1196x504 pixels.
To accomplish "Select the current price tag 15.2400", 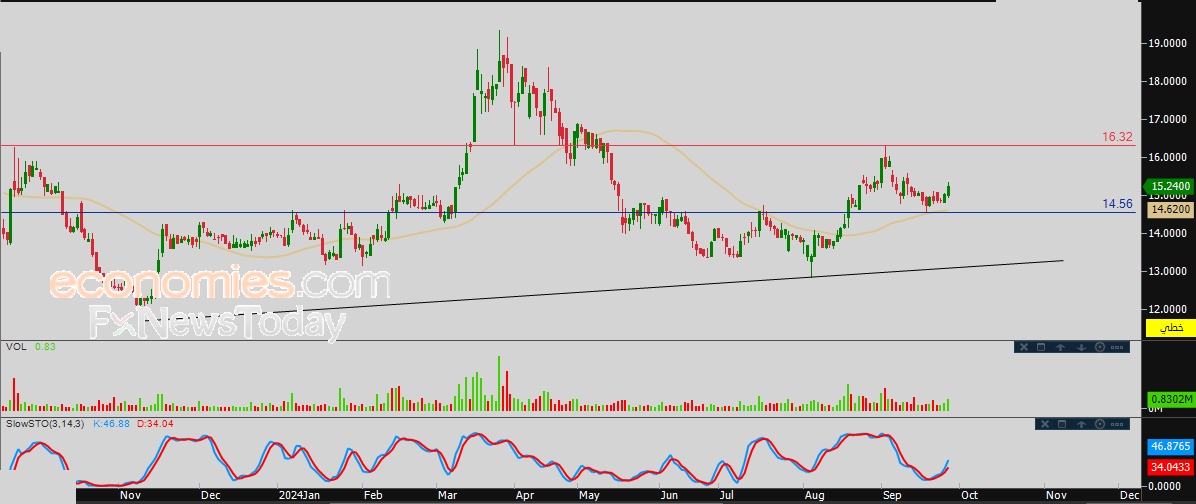I will coord(1168,186).
